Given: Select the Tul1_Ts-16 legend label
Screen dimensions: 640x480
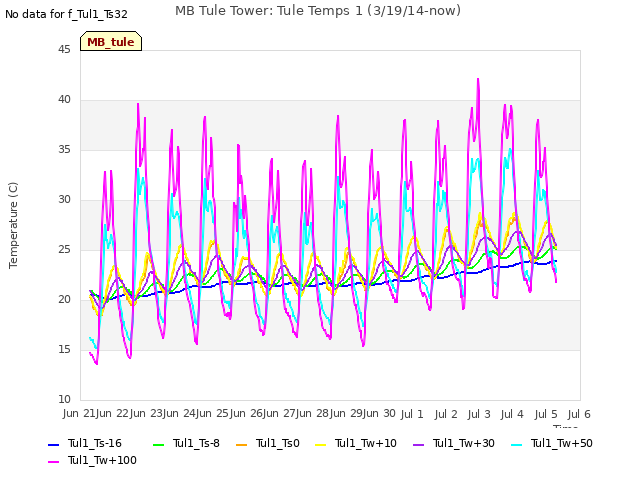Looking at the screenshot, I should [x=95, y=443].
